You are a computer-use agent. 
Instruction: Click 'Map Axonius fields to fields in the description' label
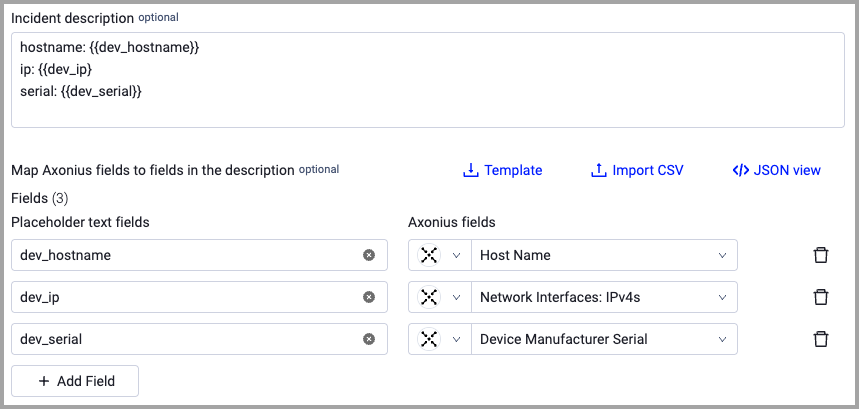click(x=153, y=170)
